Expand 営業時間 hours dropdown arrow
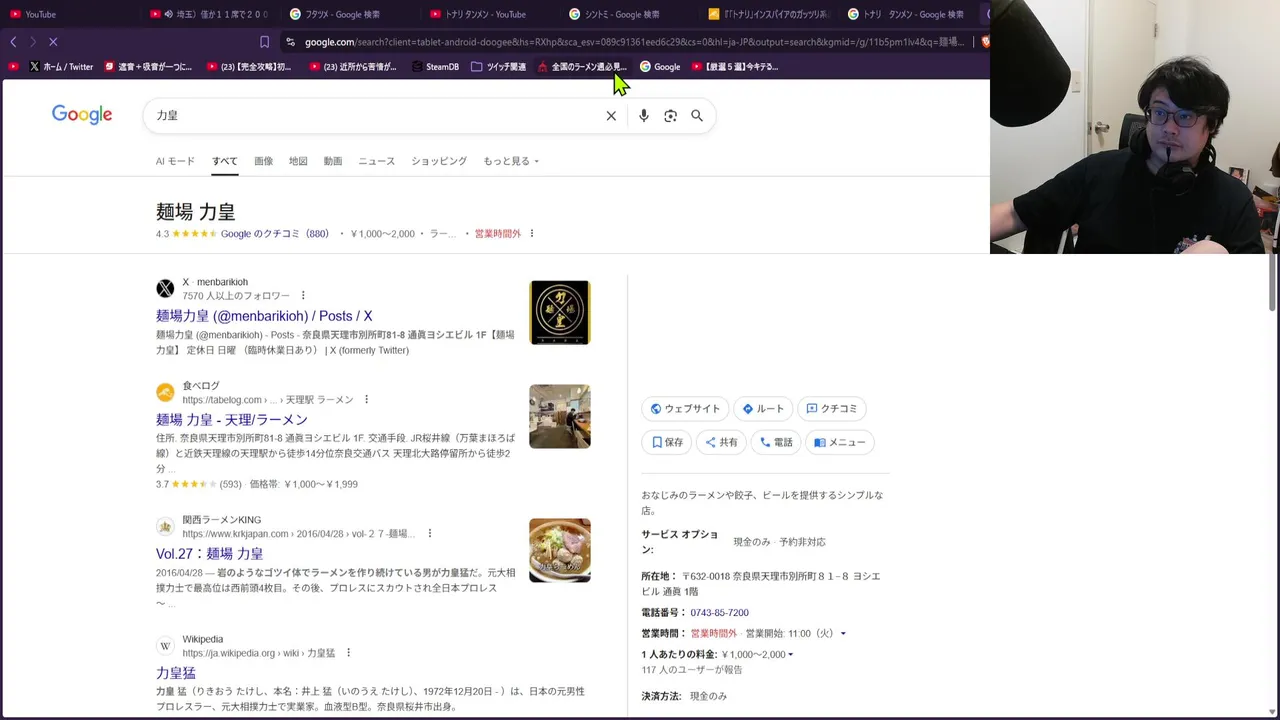1280x720 pixels. [843, 634]
